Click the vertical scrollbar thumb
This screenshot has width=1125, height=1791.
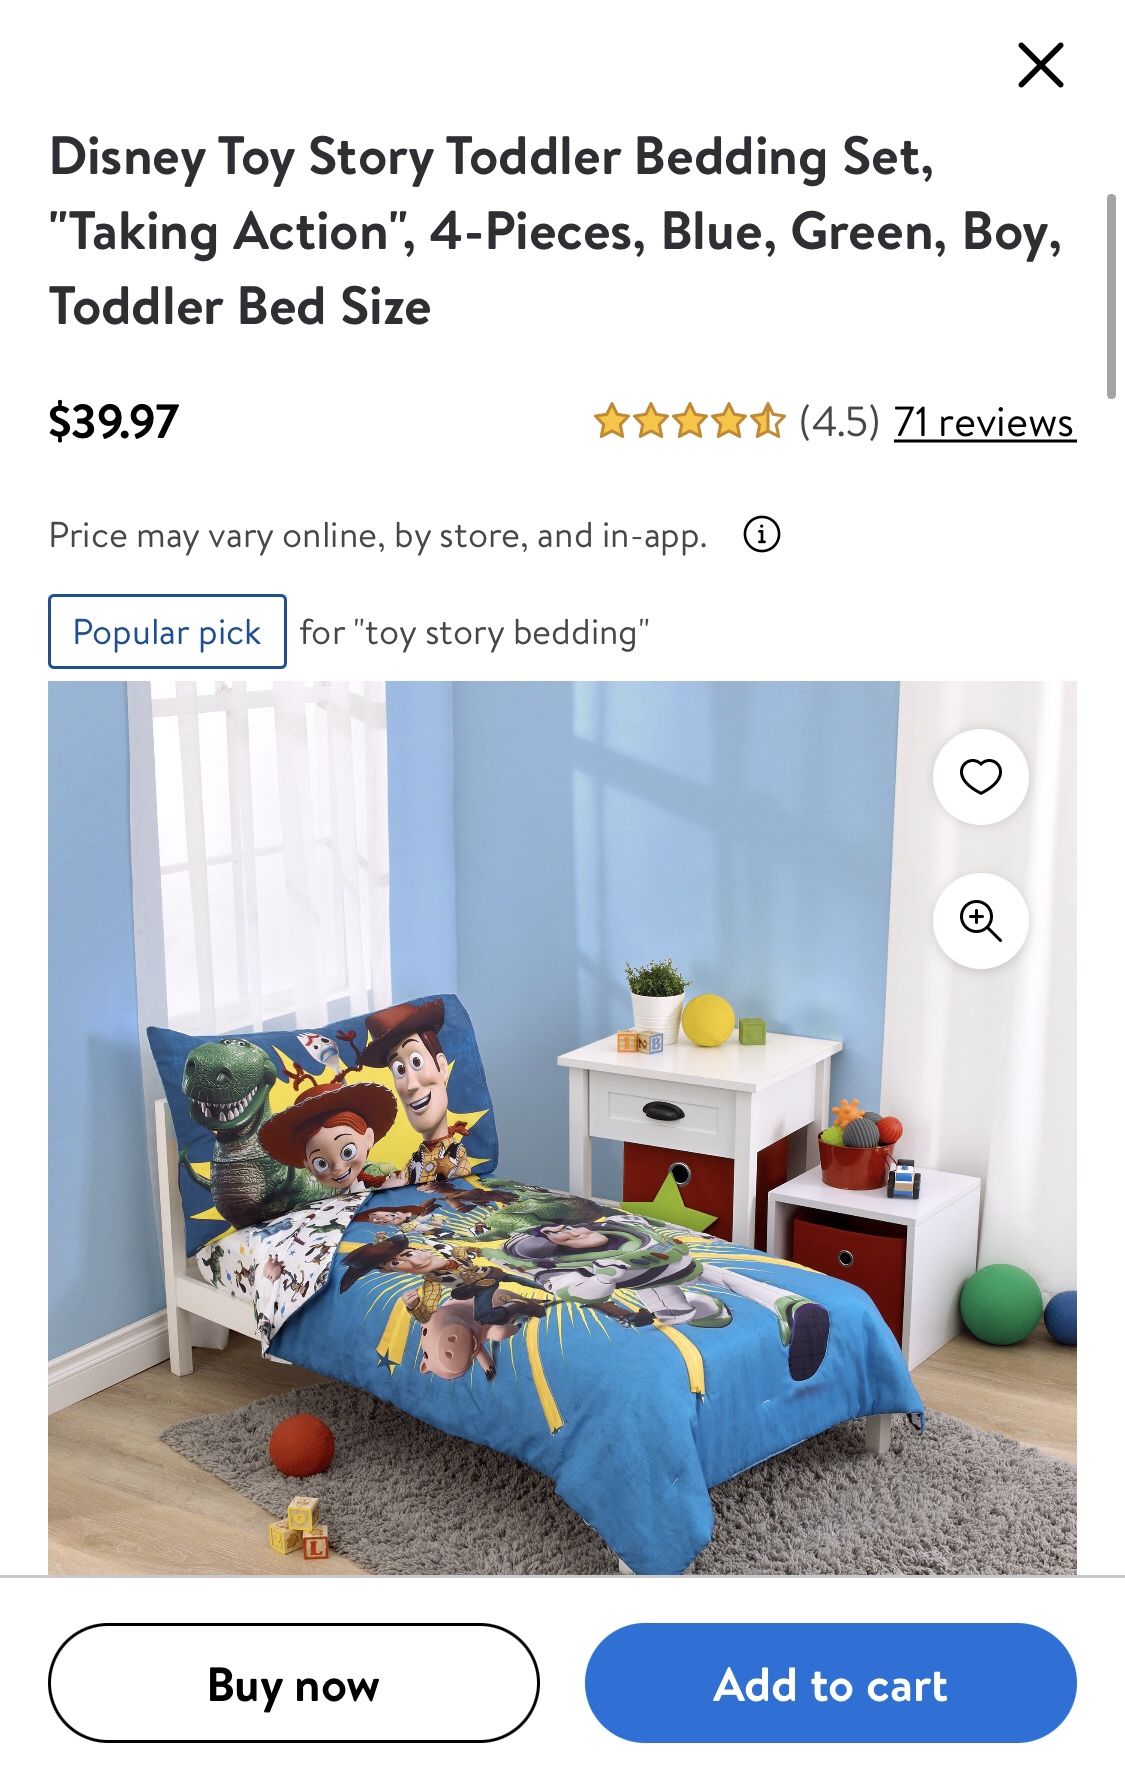point(1110,297)
